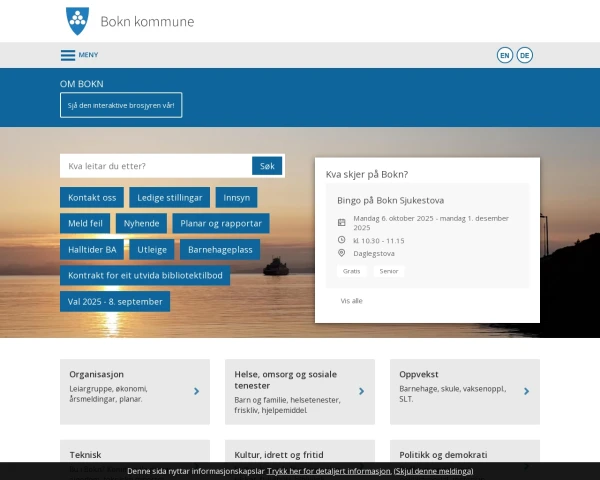The image size is (600, 480).
Task: Open the hamburger MENY icon
Action: click(x=68, y=55)
